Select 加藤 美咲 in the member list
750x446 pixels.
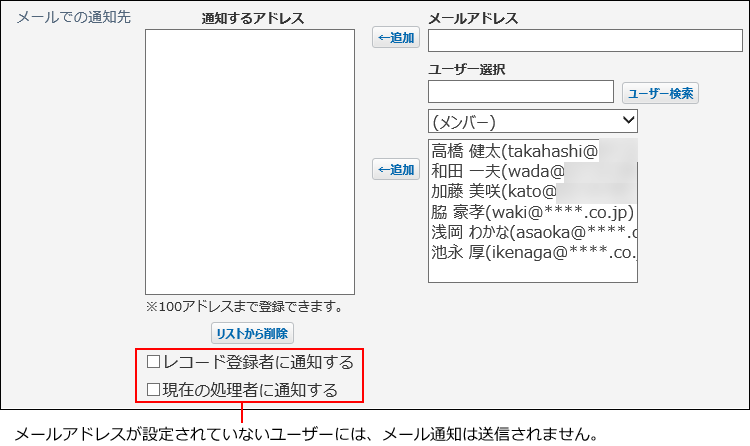pyautogui.click(x=532, y=191)
